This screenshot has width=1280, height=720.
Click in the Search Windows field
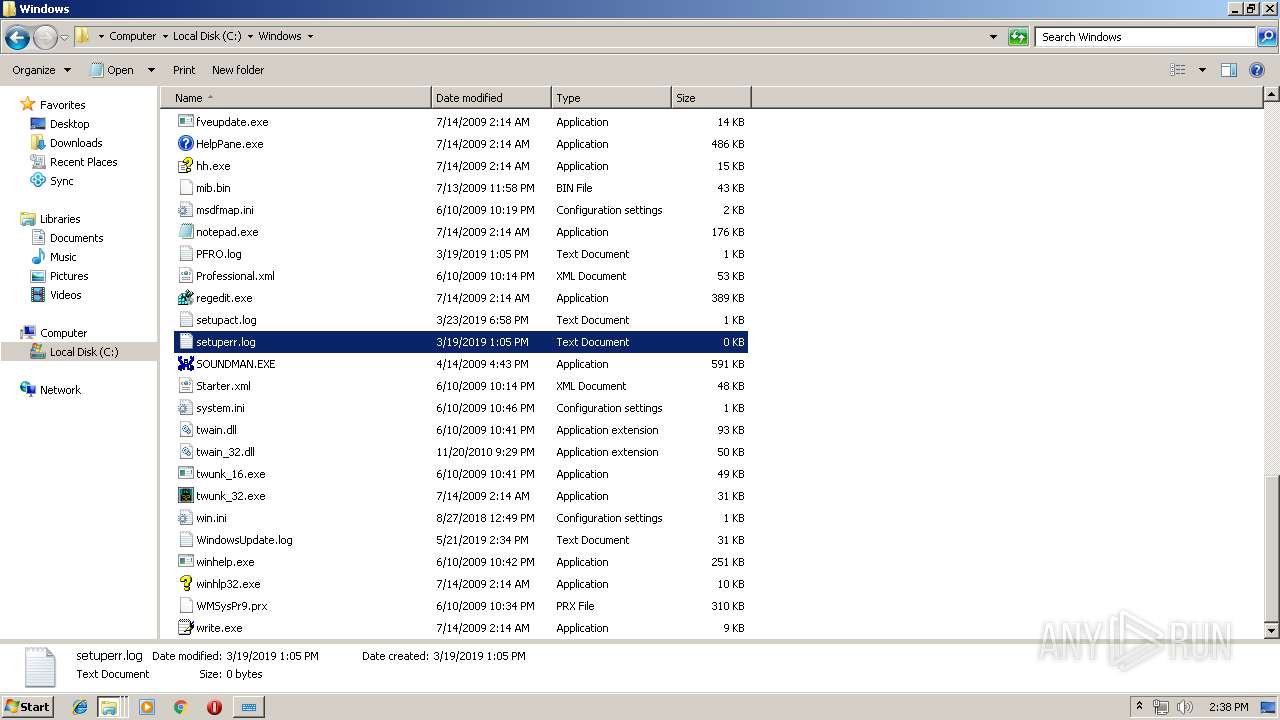pyautogui.click(x=1146, y=37)
